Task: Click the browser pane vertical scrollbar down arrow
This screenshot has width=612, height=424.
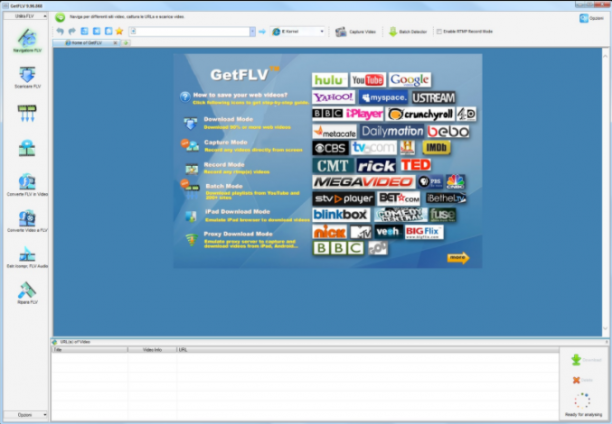Action: (605, 329)
